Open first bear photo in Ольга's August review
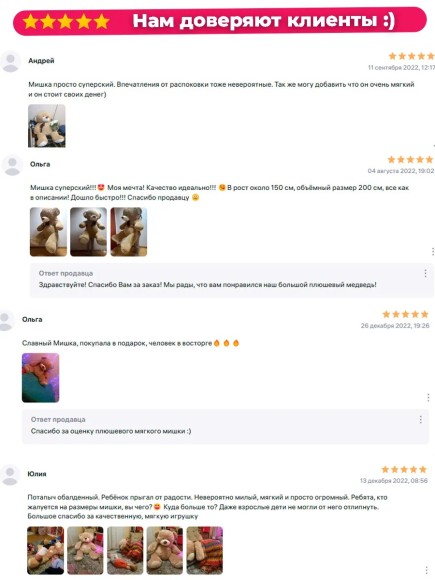The height and width of the screenshot is (580, 435). 48,232
